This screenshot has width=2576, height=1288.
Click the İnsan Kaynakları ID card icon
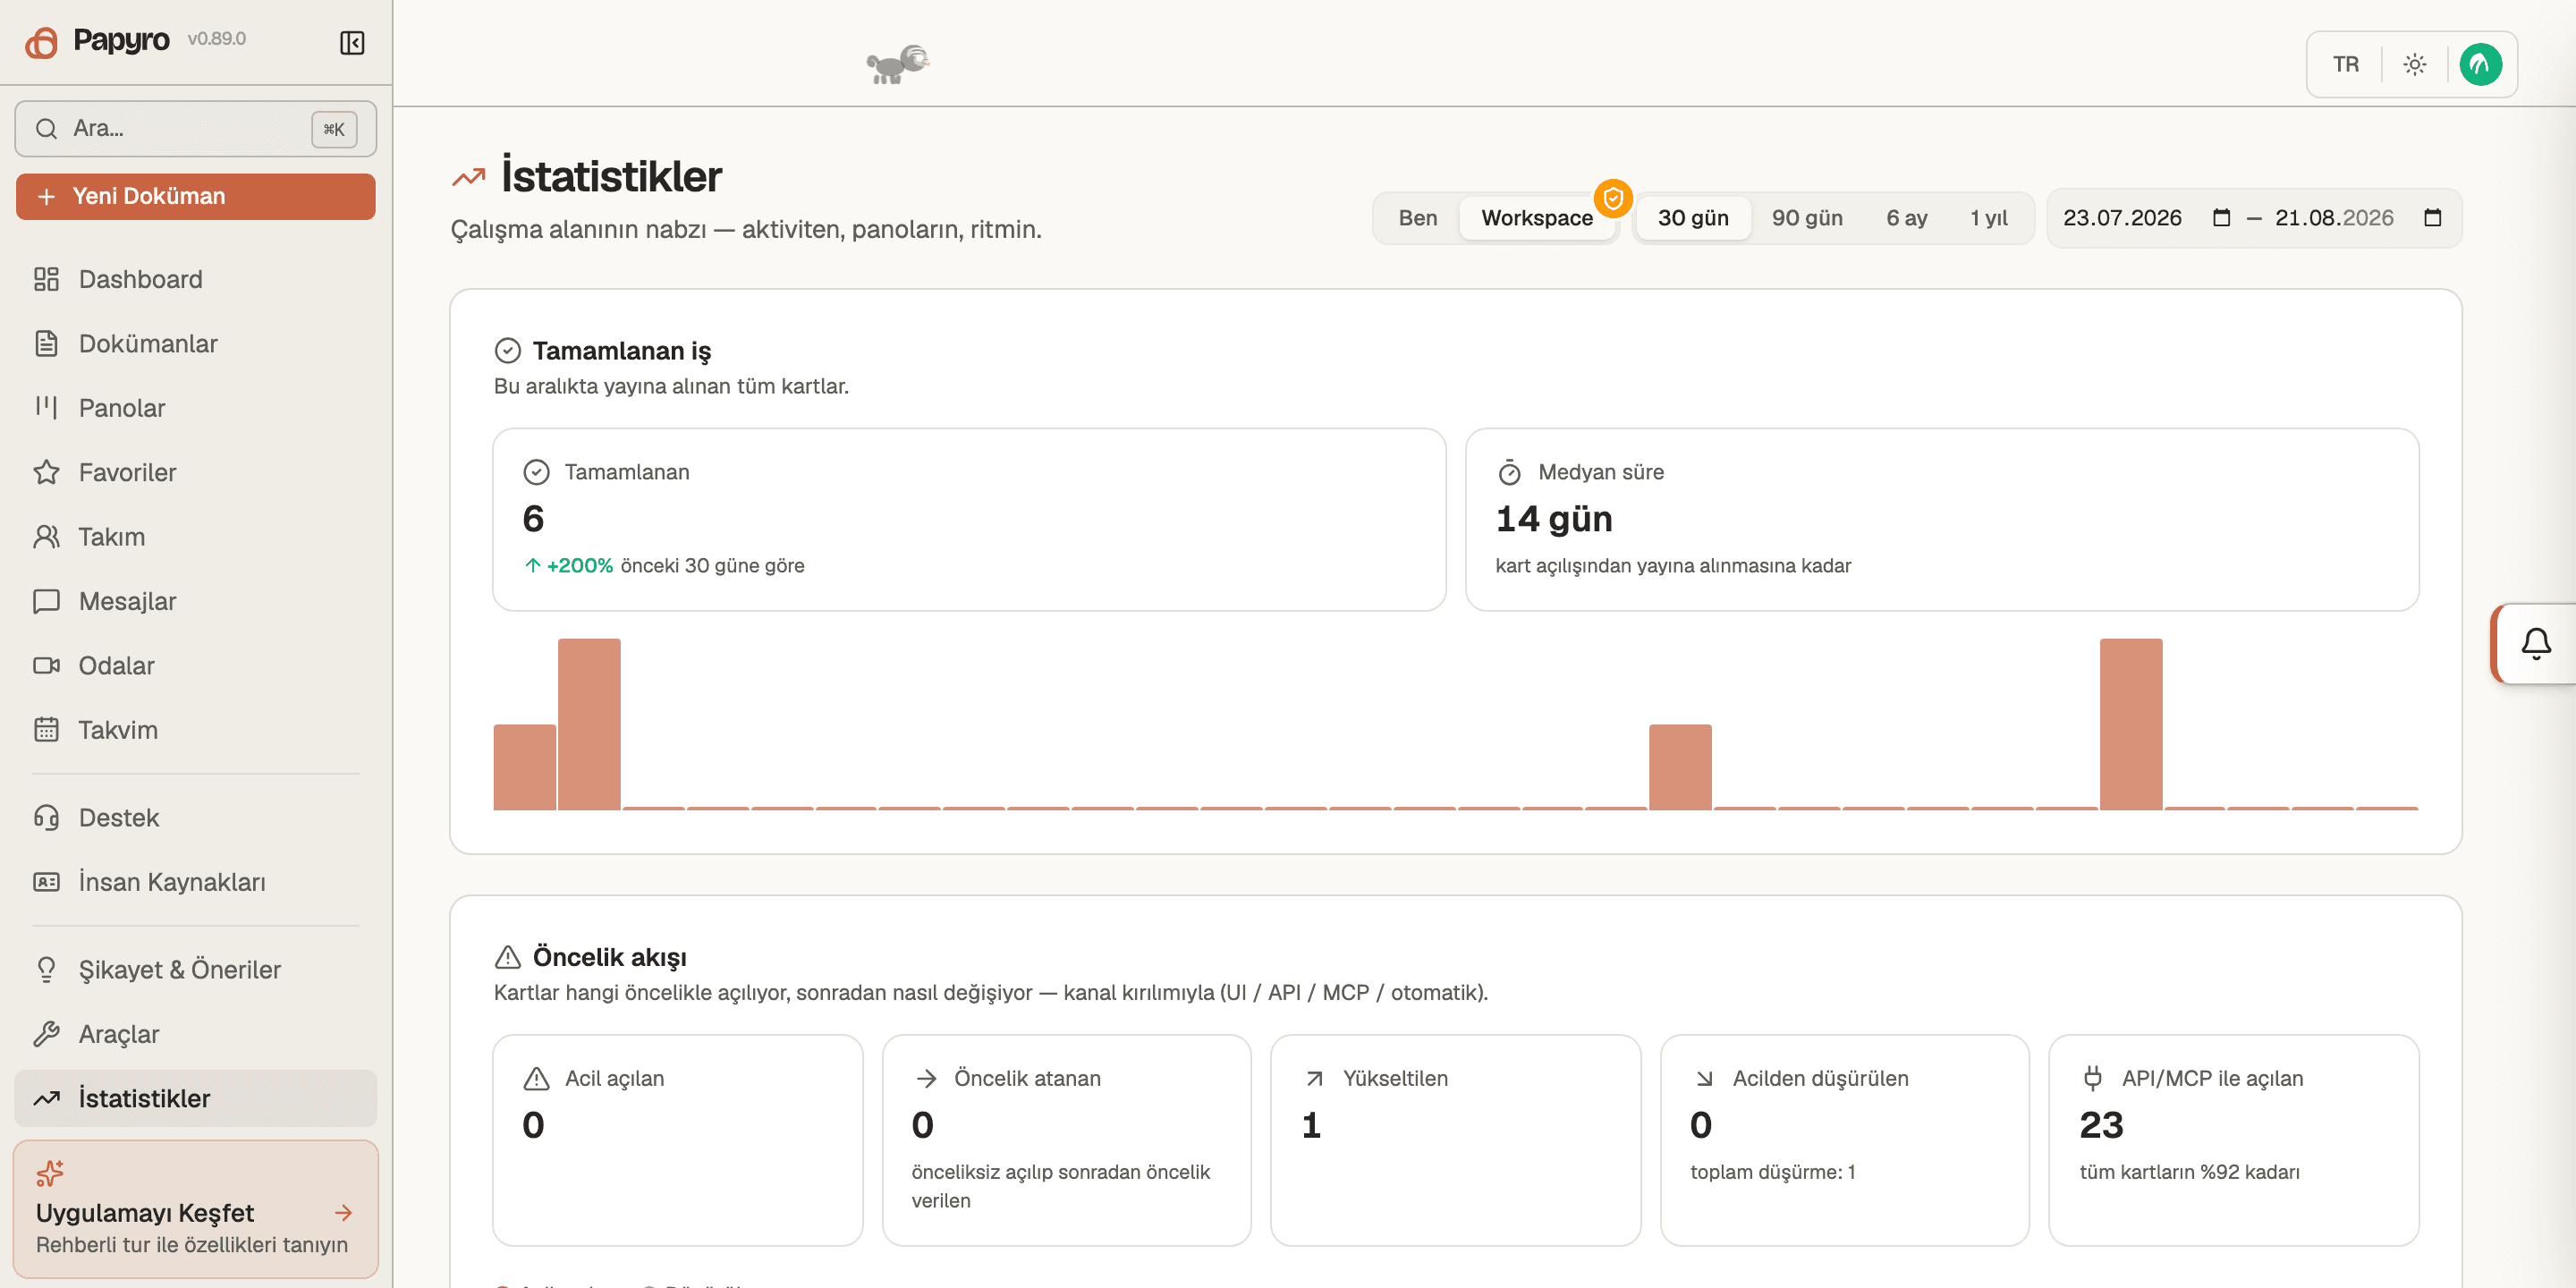pyautogui.click(x=46, y=881)
